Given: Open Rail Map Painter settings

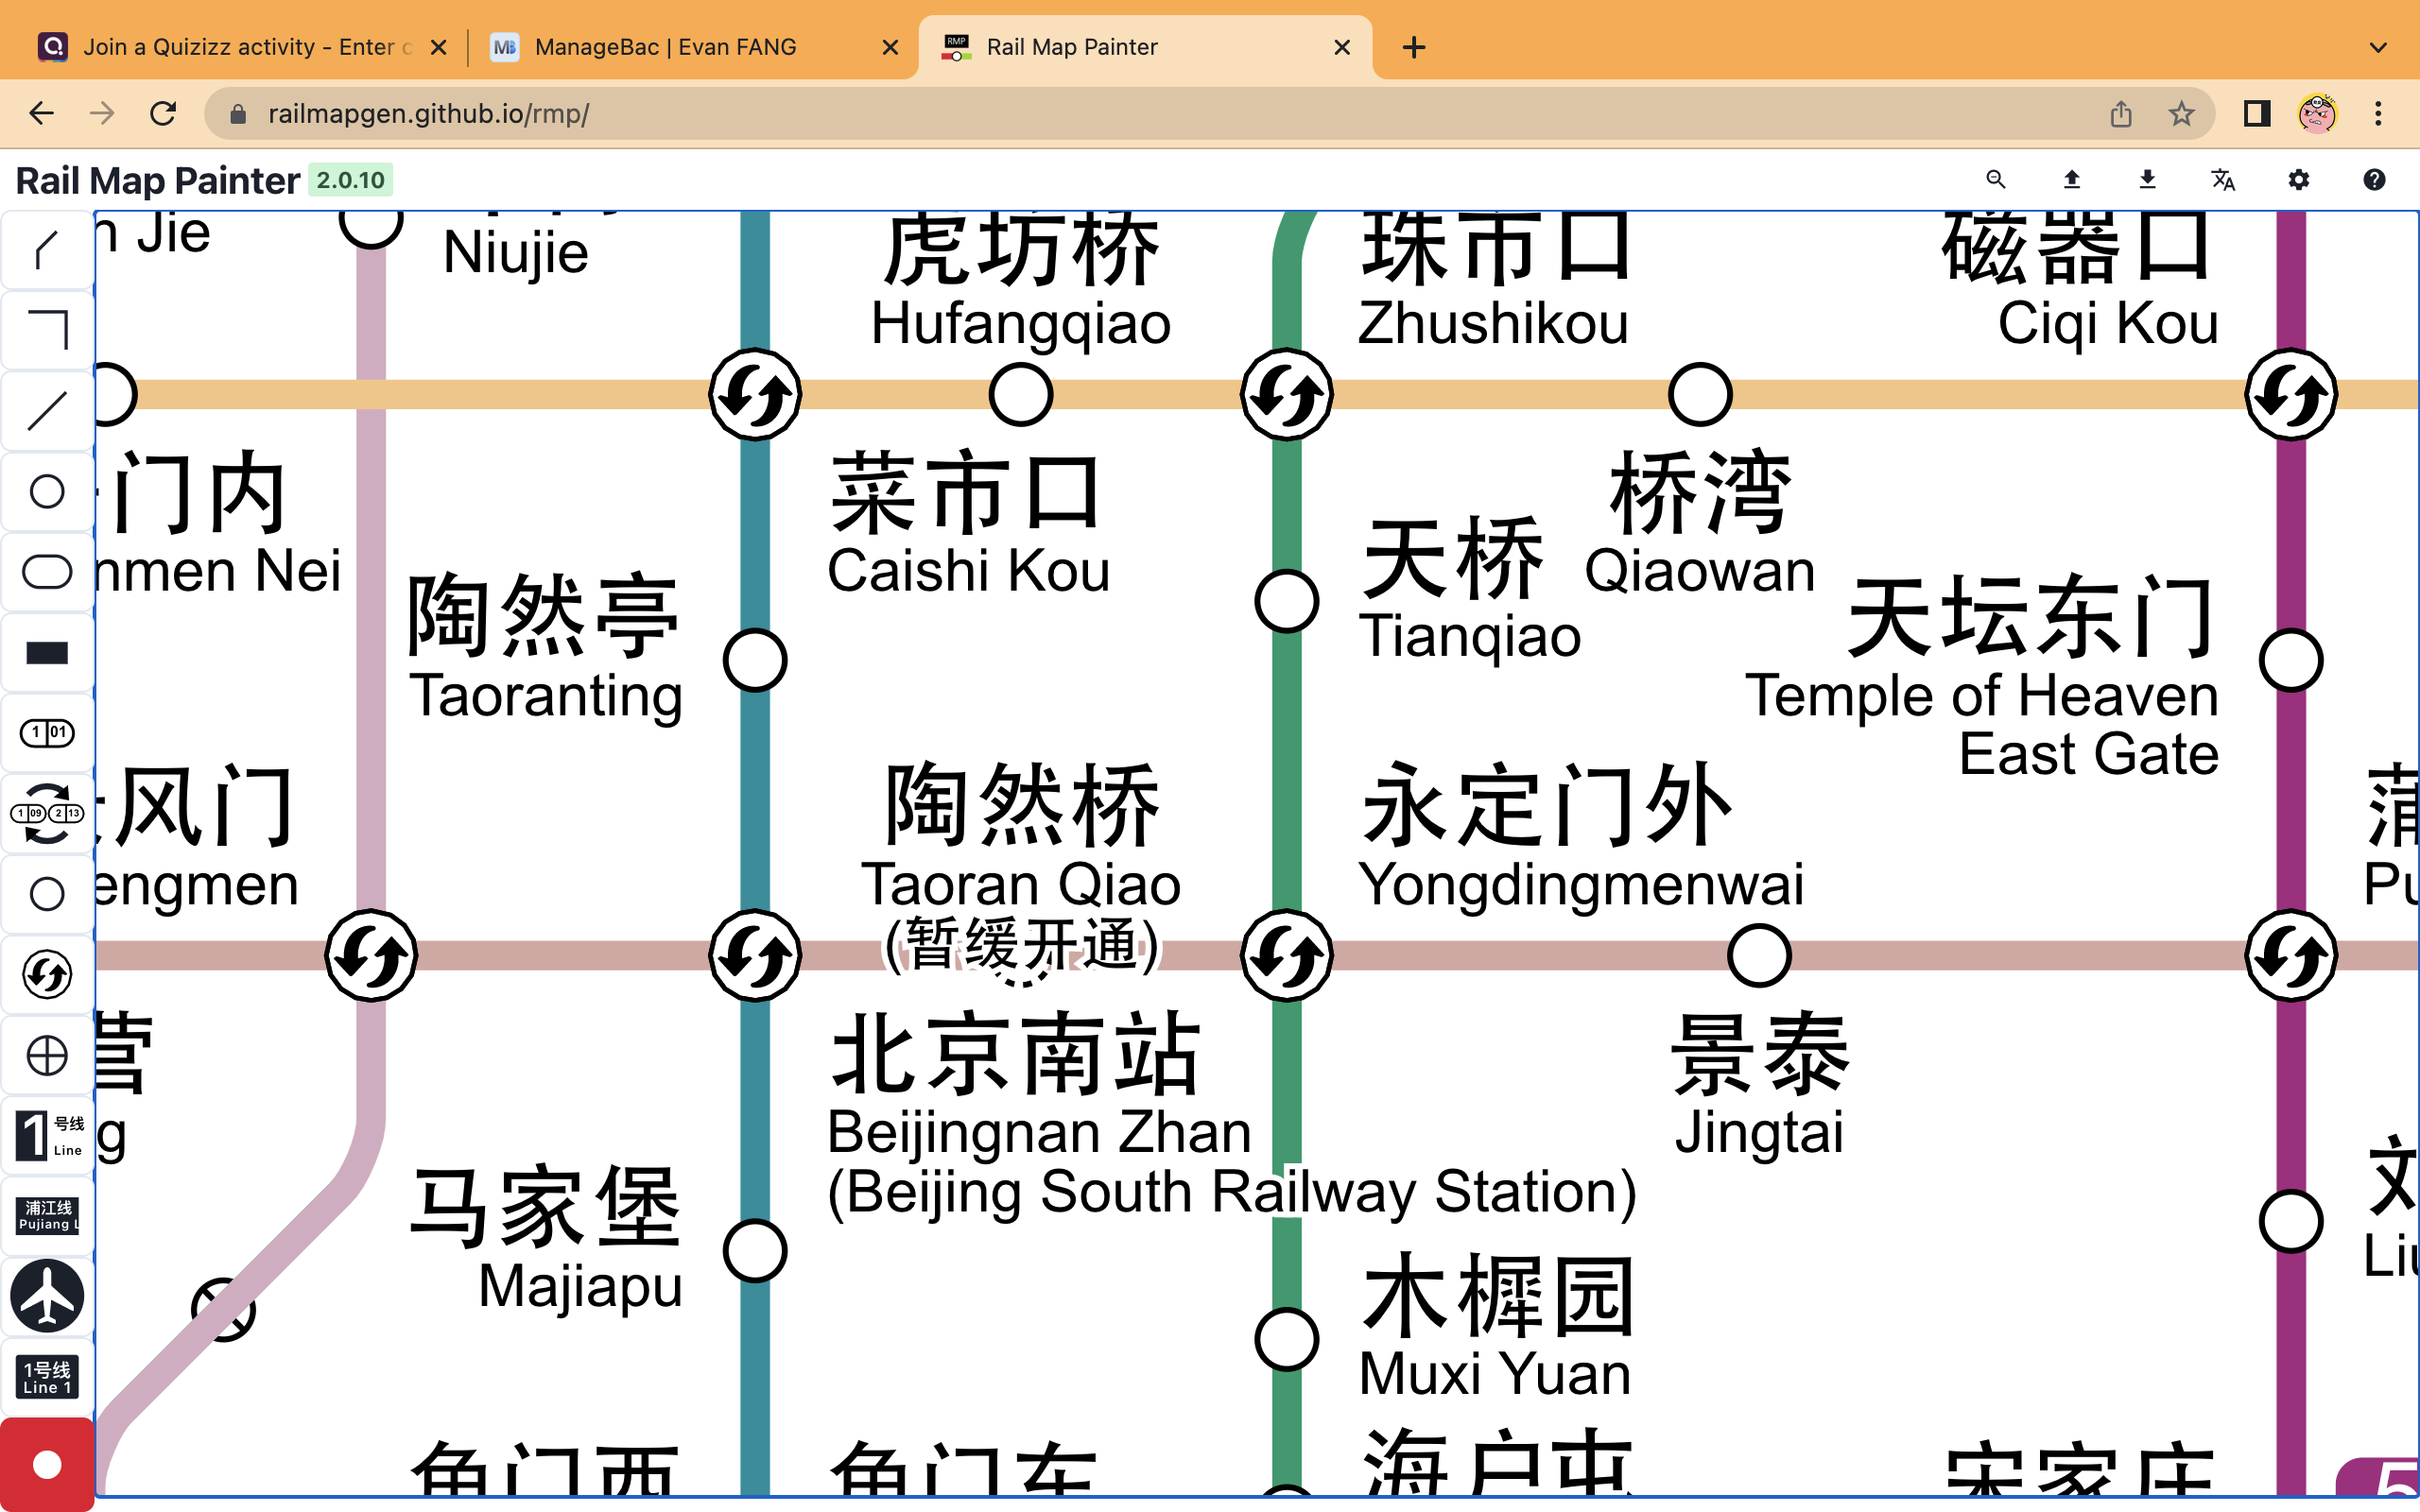Looking at the screenshot, I should 2298,180.
